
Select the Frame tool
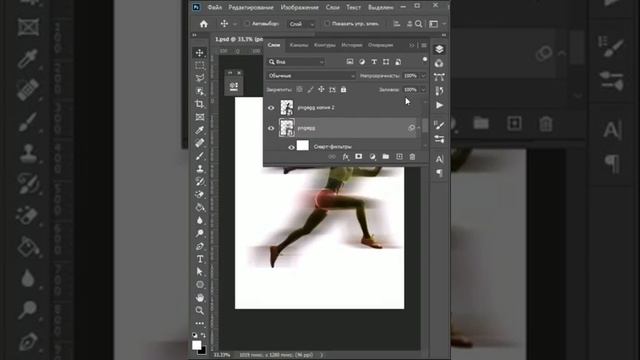[200, 117]
